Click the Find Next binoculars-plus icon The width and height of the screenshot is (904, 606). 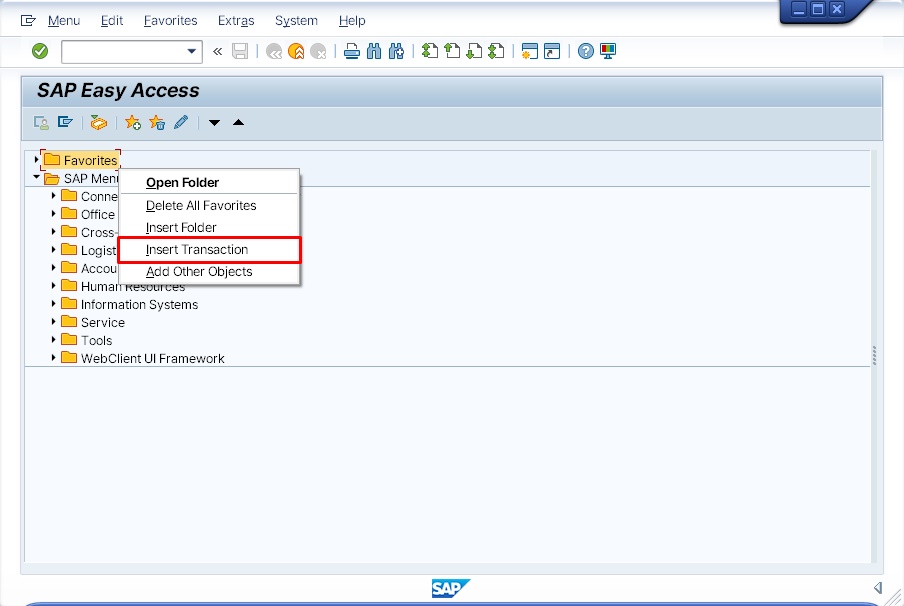point(396,51)
